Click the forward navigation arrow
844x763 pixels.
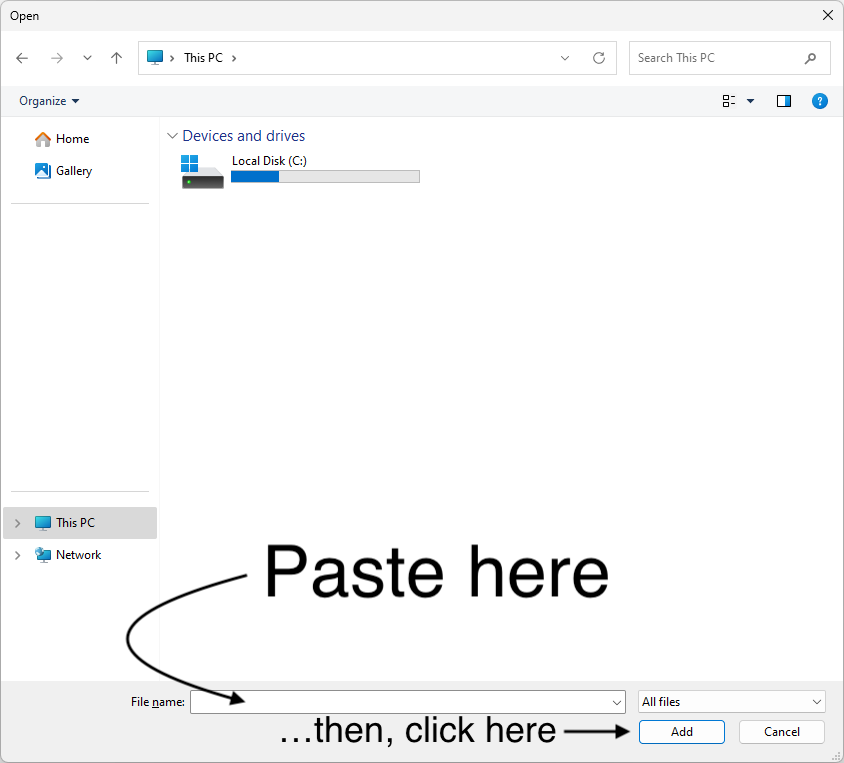click(x=57, y=58)
